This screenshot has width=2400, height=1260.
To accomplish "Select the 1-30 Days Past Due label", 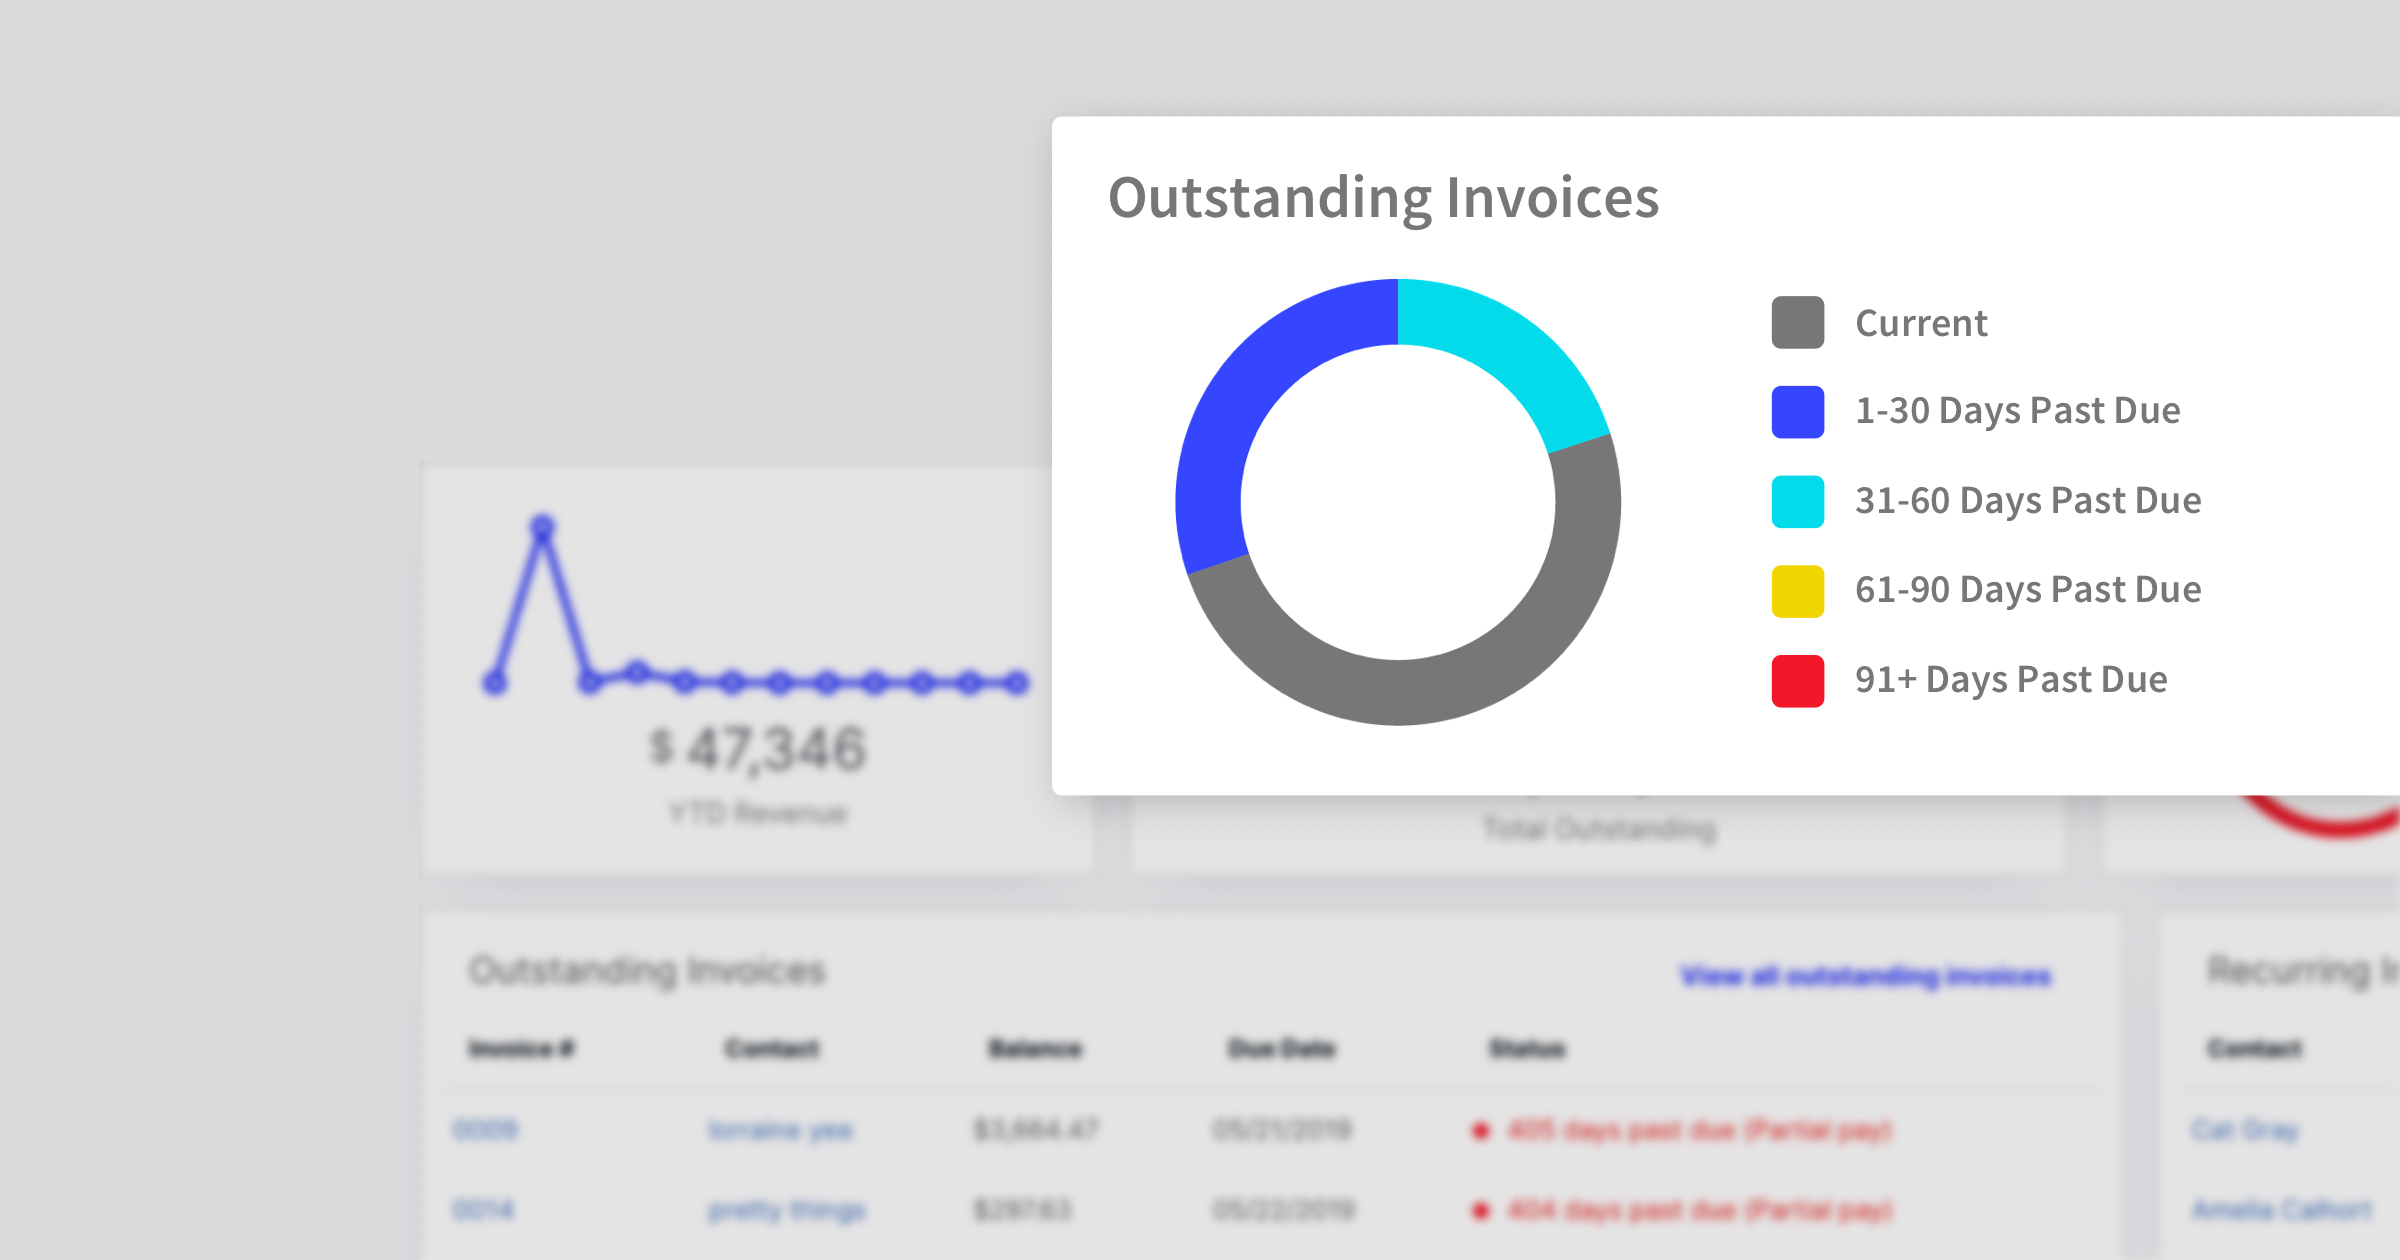I will point(2018,411).
